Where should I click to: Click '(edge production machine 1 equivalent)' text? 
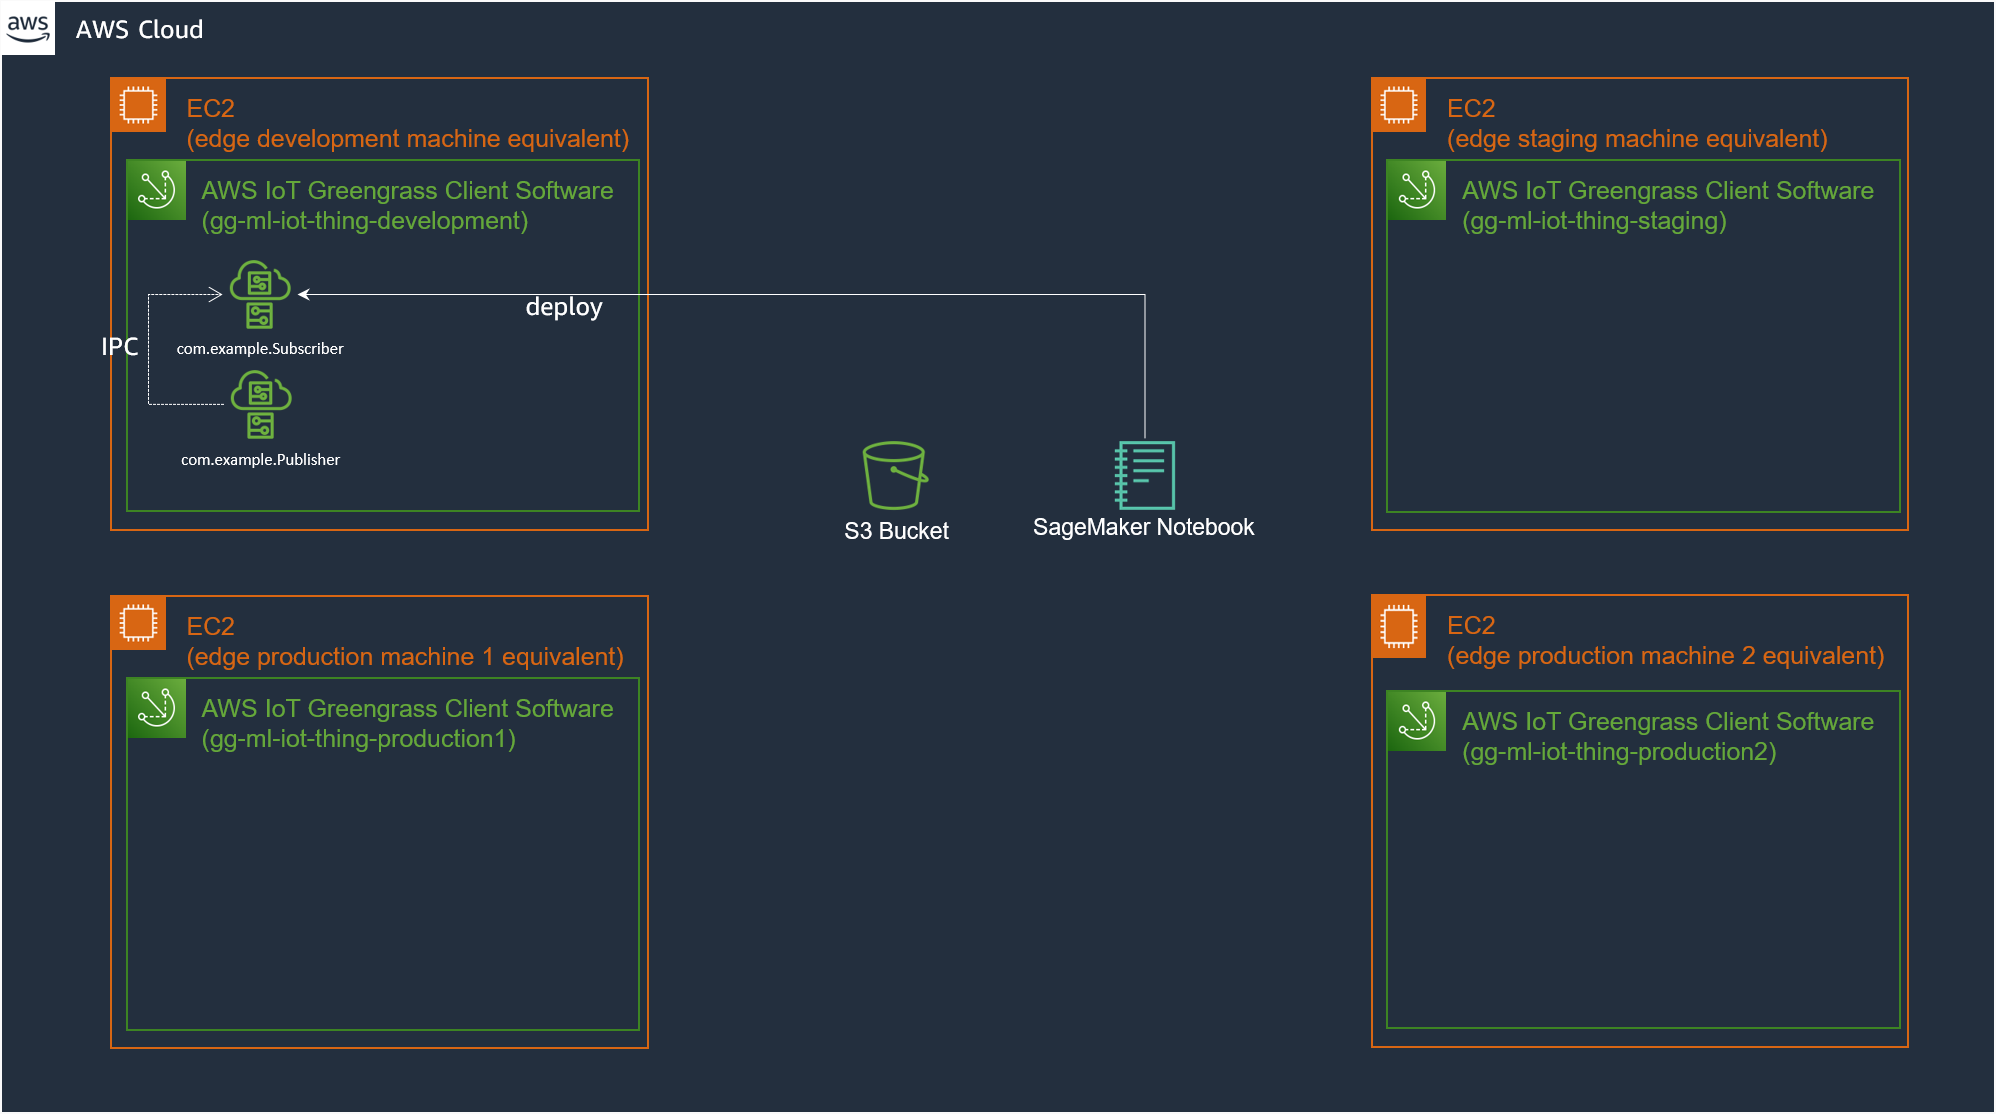click(x=405, y=657)
